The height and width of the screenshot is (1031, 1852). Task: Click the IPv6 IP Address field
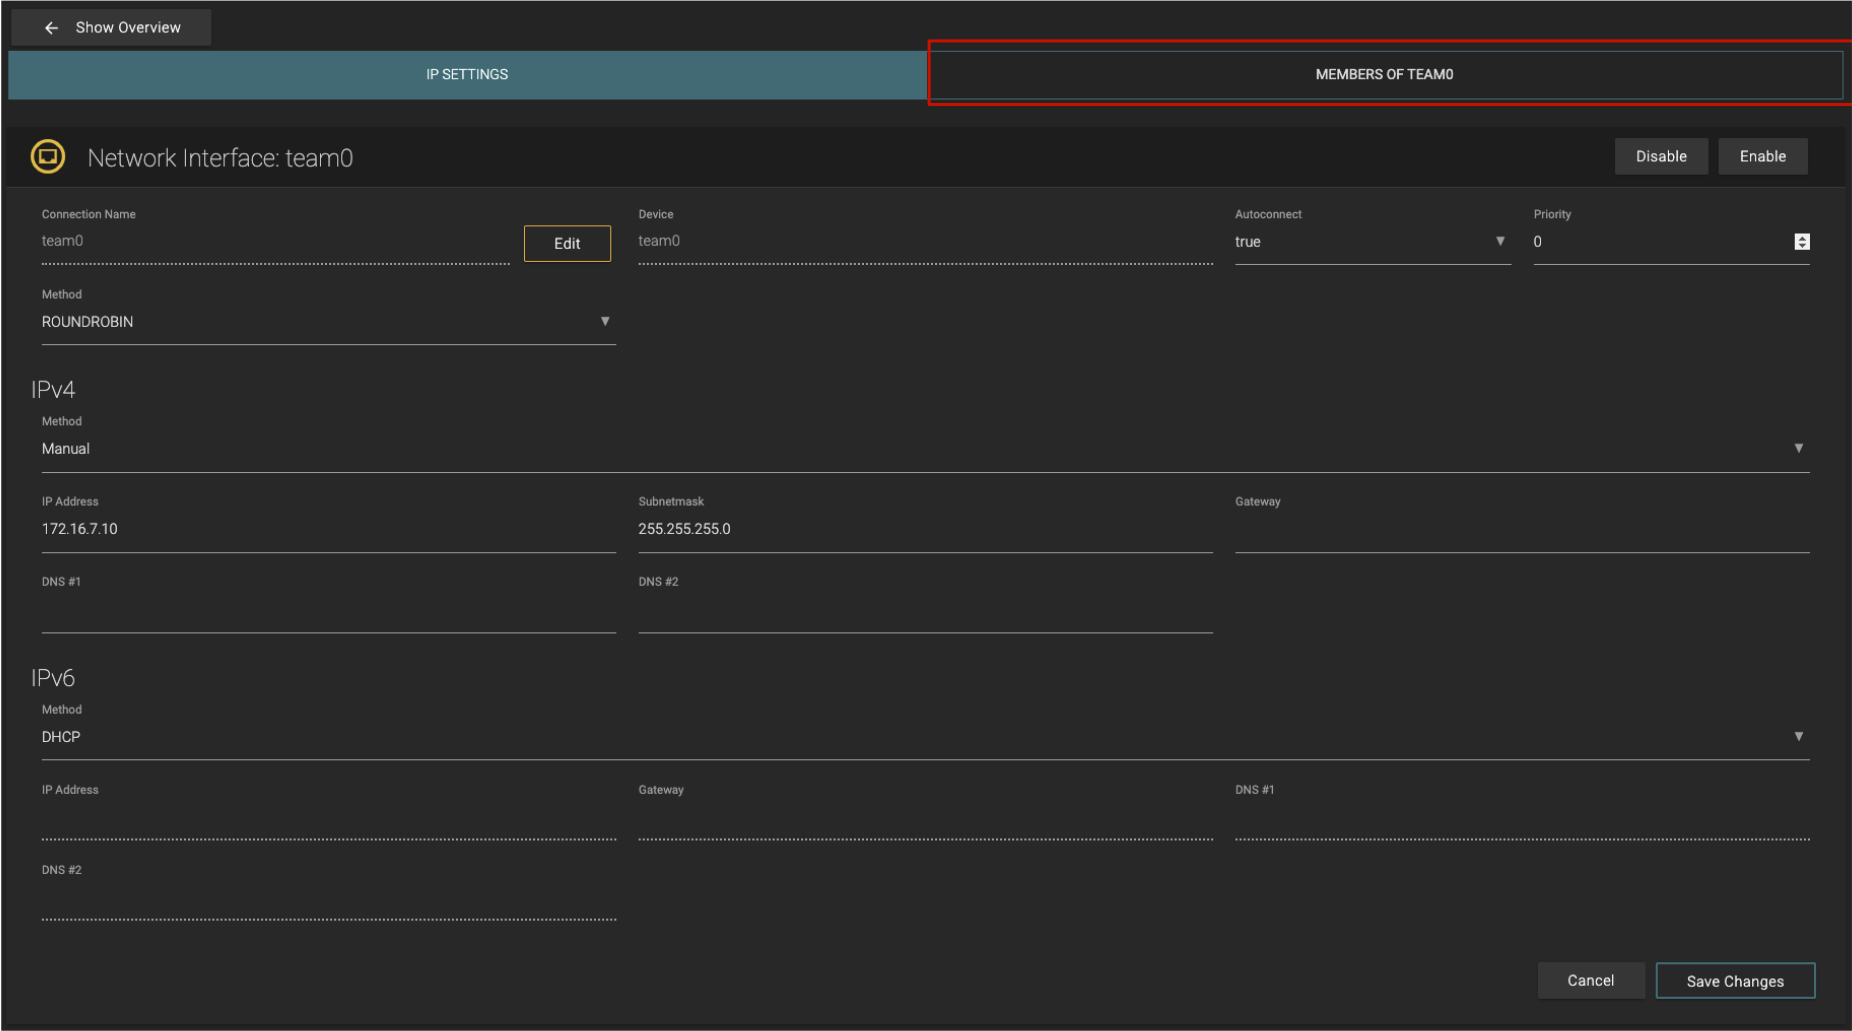[328, 818]
